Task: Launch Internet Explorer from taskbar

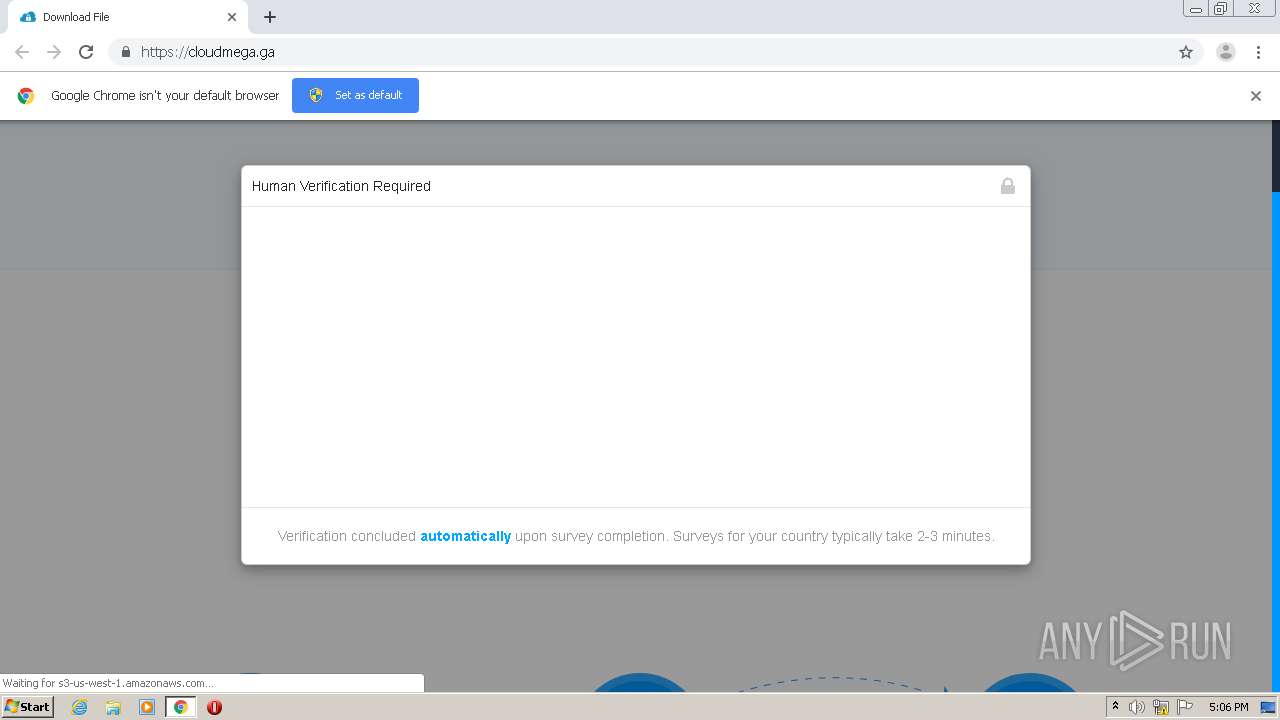Action: (x=79, y=707)
